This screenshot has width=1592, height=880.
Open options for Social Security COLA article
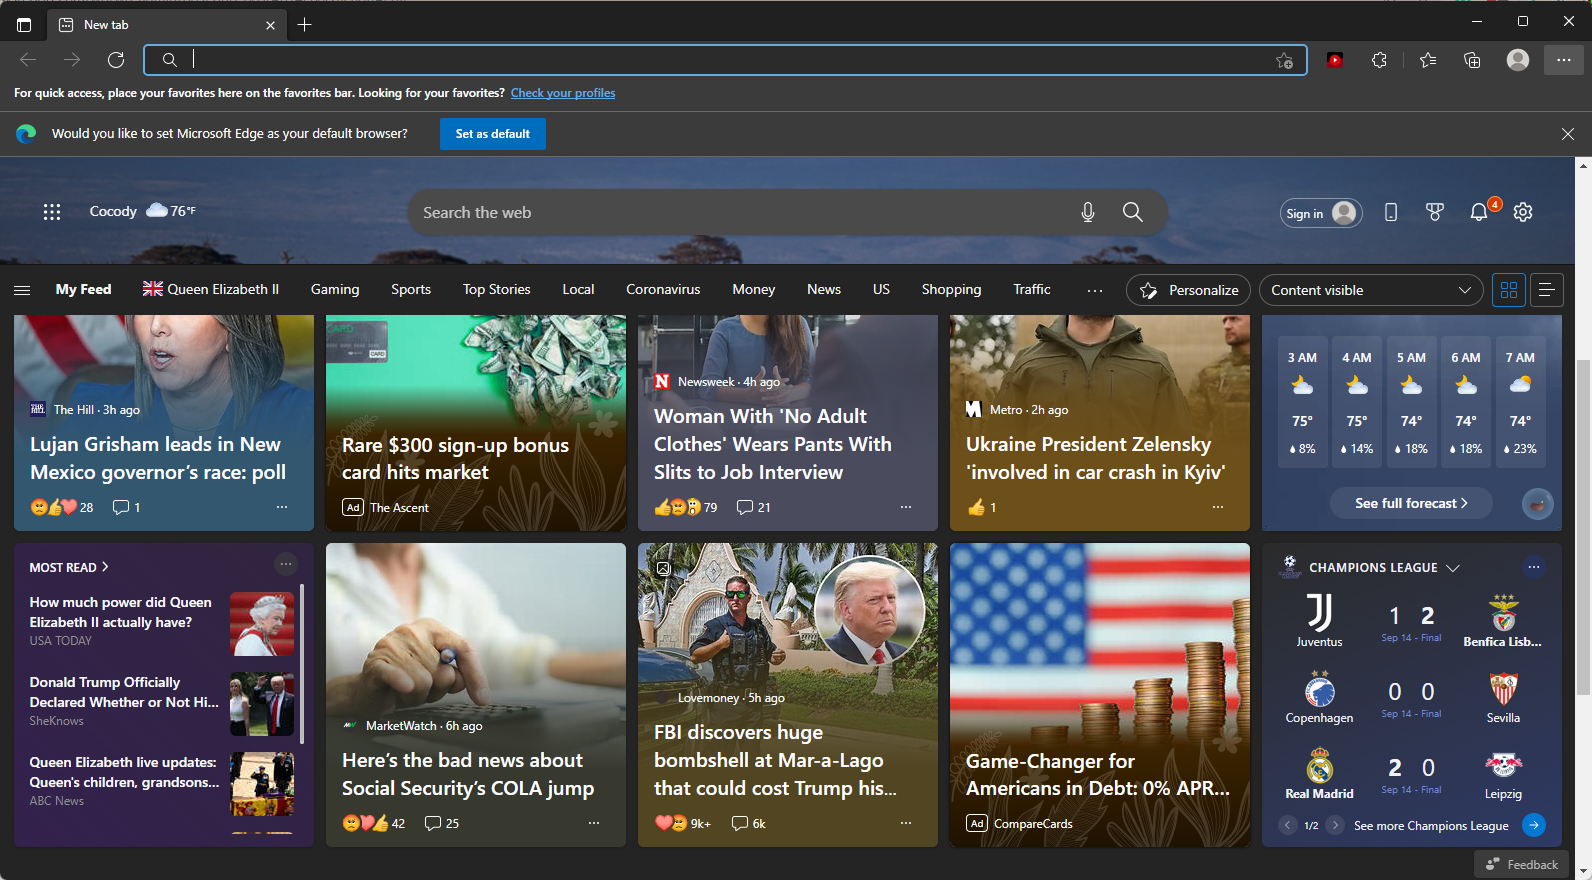tap(594, 823)
